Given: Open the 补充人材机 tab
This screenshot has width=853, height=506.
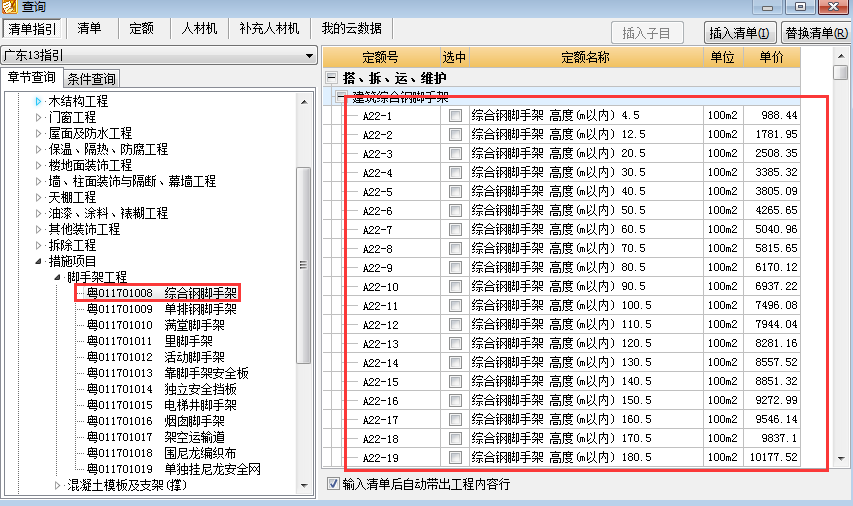Looking at the screenshot, I should [269, 28].
